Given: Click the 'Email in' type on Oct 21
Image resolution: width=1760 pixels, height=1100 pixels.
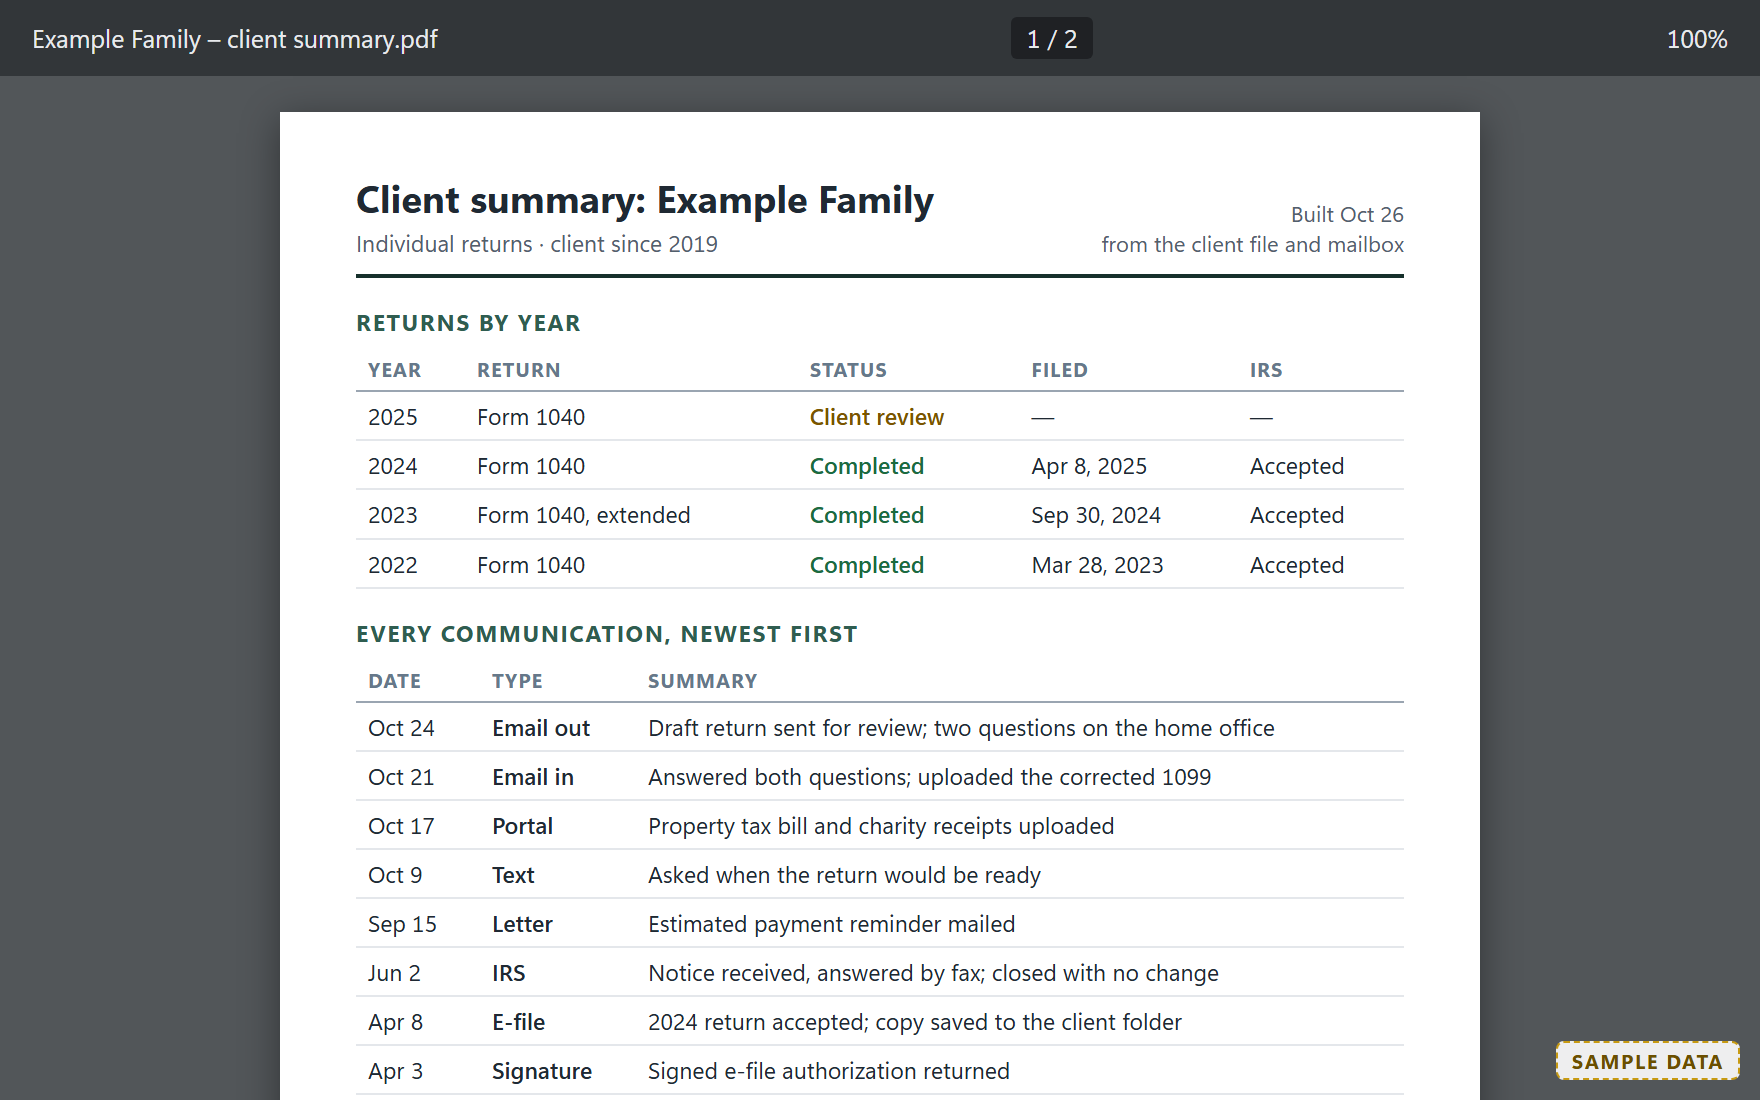Looking at the screenshot, I should pos(533,777).
